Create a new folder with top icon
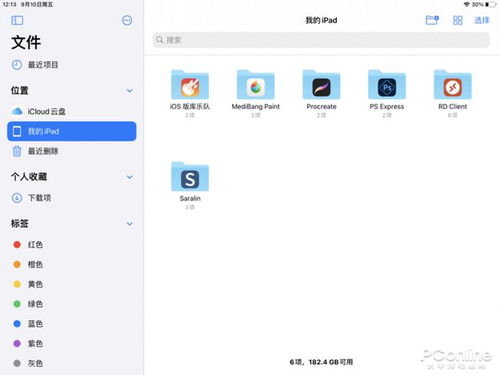This screenshot has height=375, width=499. [432, 20]
